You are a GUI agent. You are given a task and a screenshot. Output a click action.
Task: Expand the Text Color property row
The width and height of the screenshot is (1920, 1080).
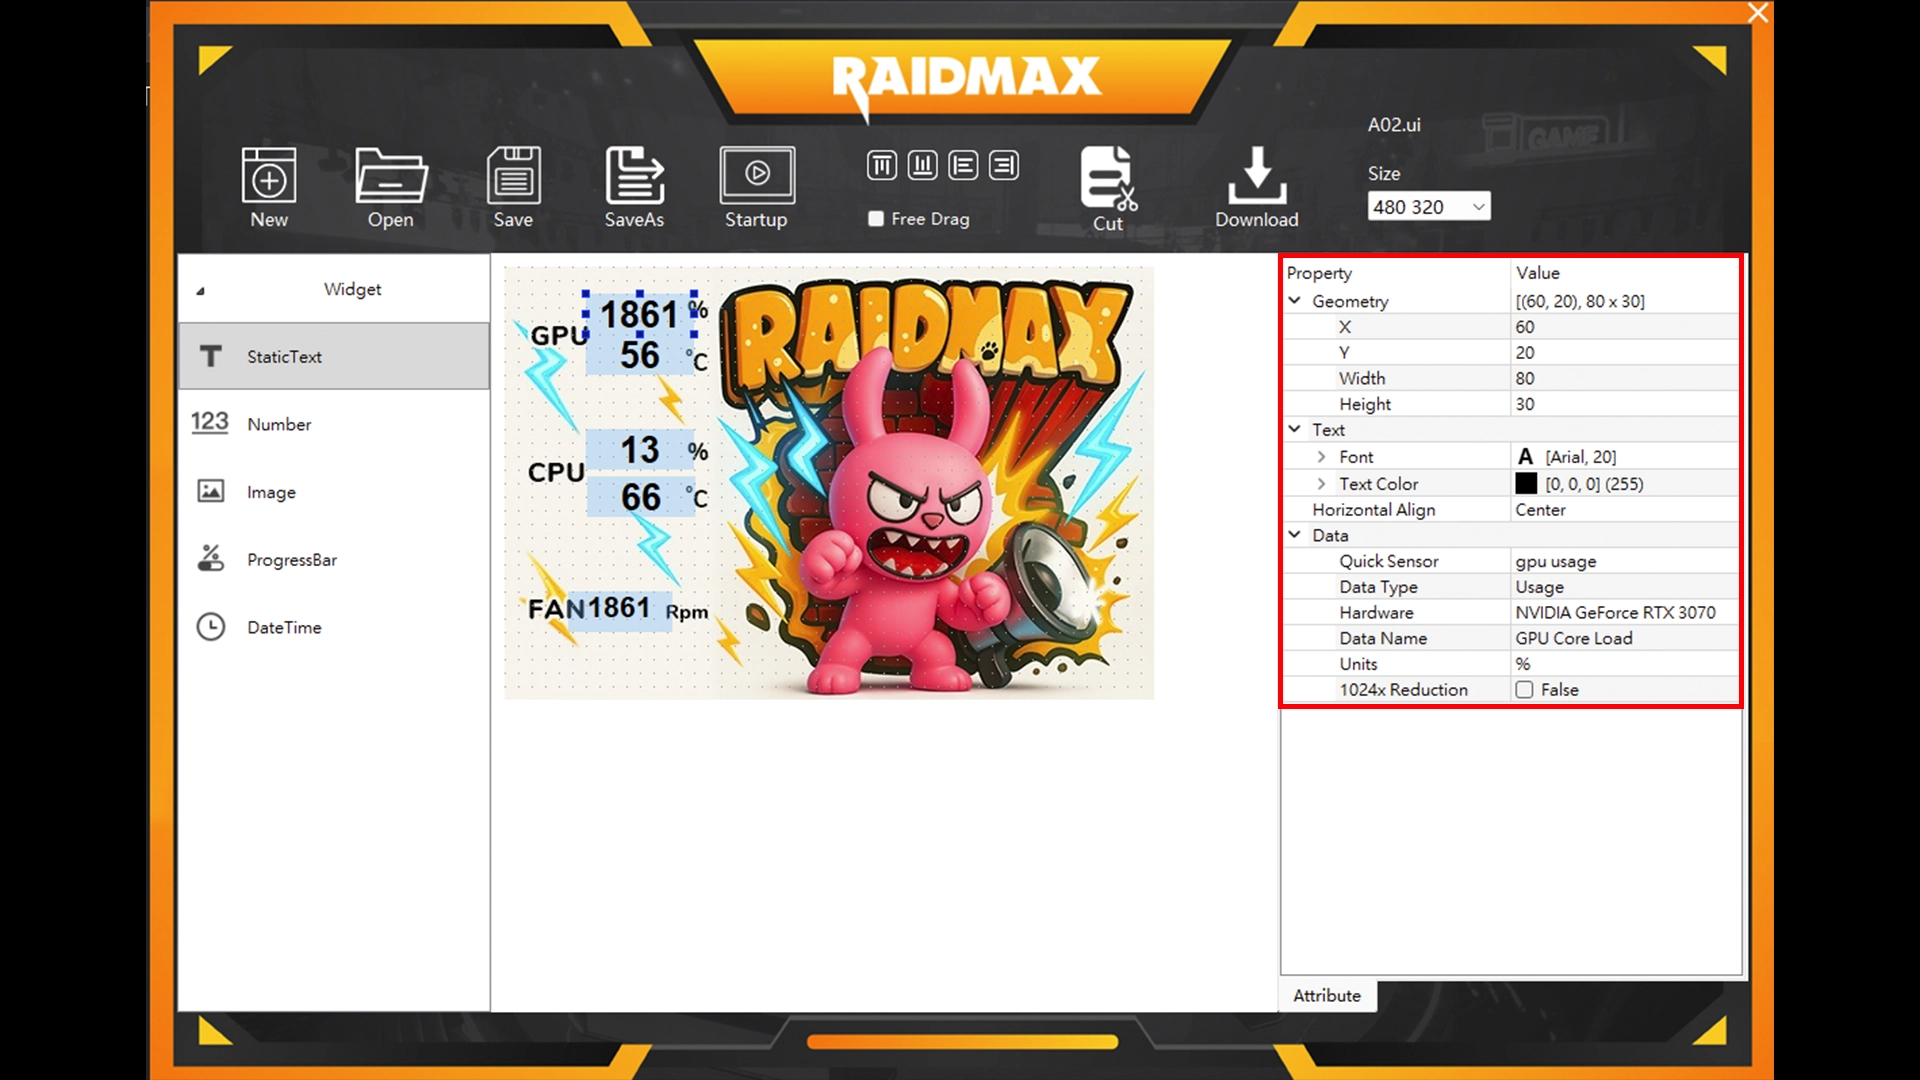[x=1321, y=484]
